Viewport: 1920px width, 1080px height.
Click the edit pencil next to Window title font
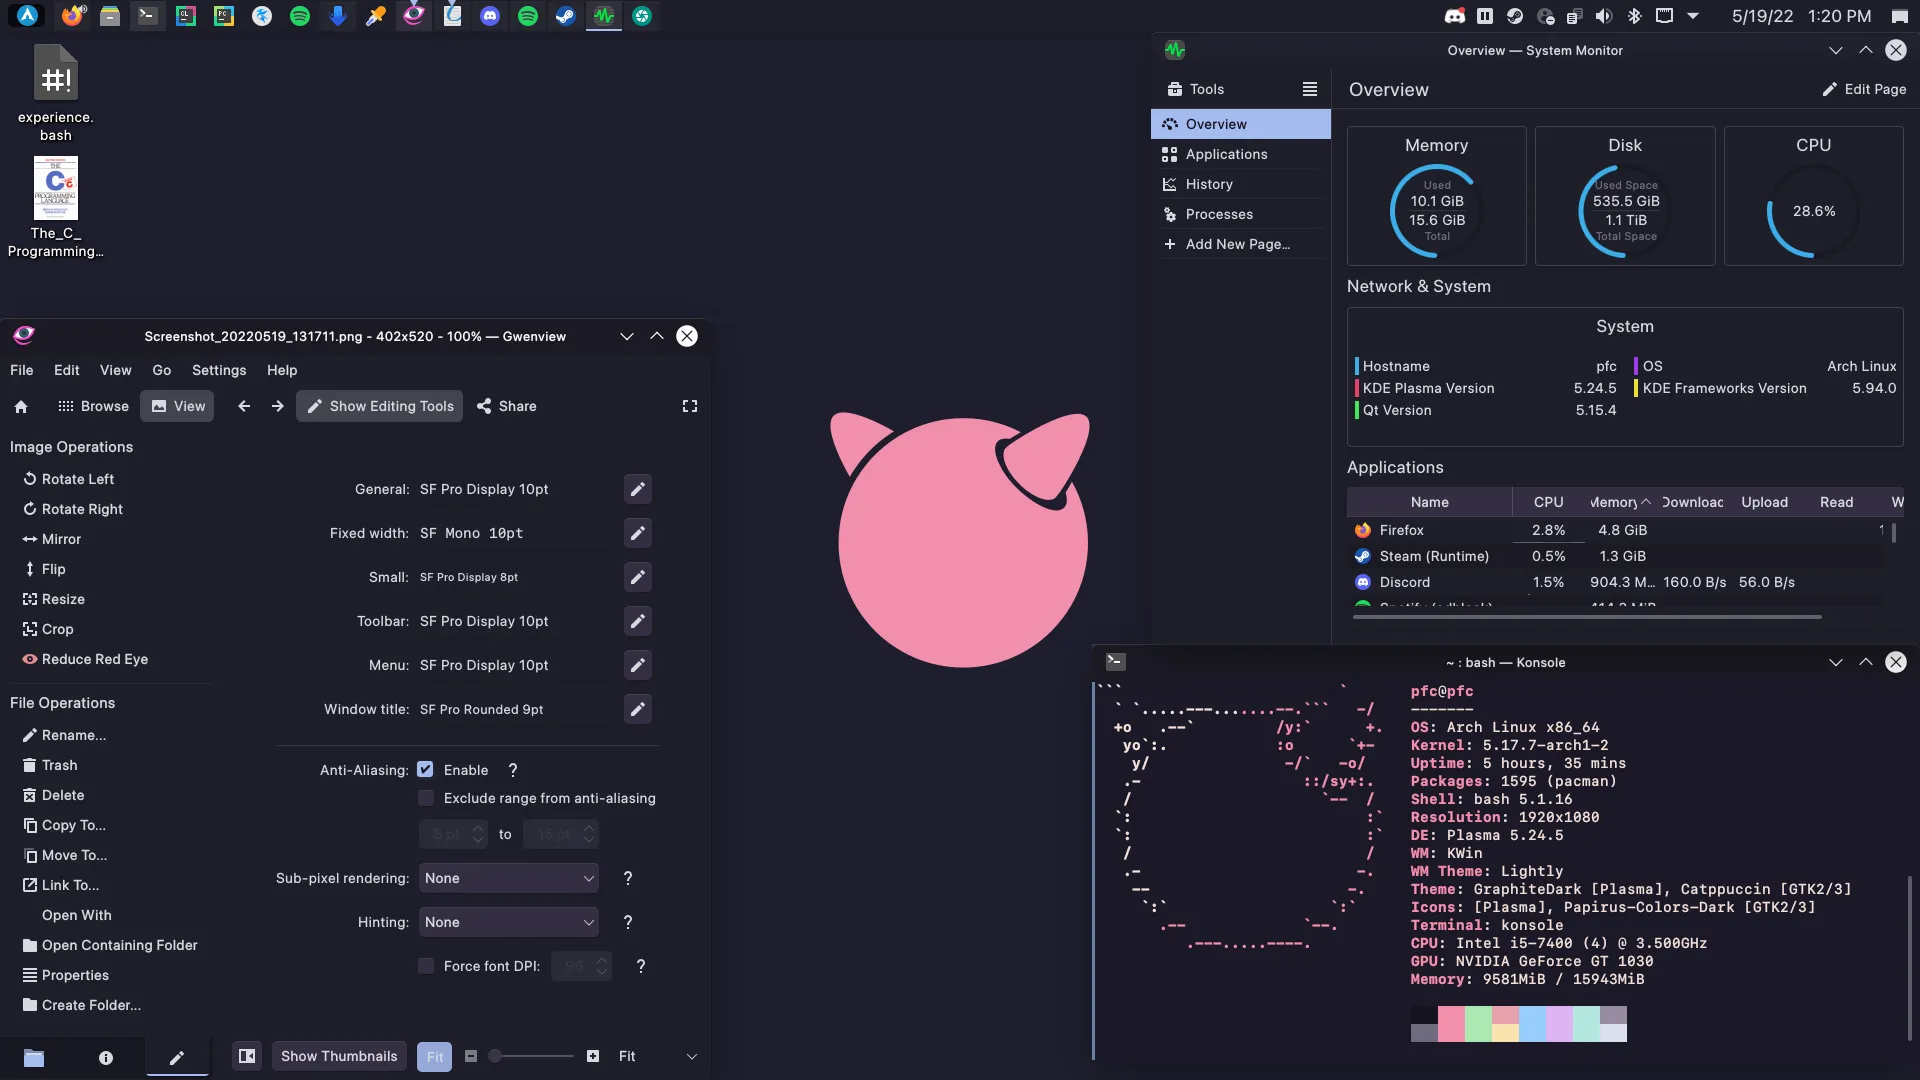coord(637,709)
